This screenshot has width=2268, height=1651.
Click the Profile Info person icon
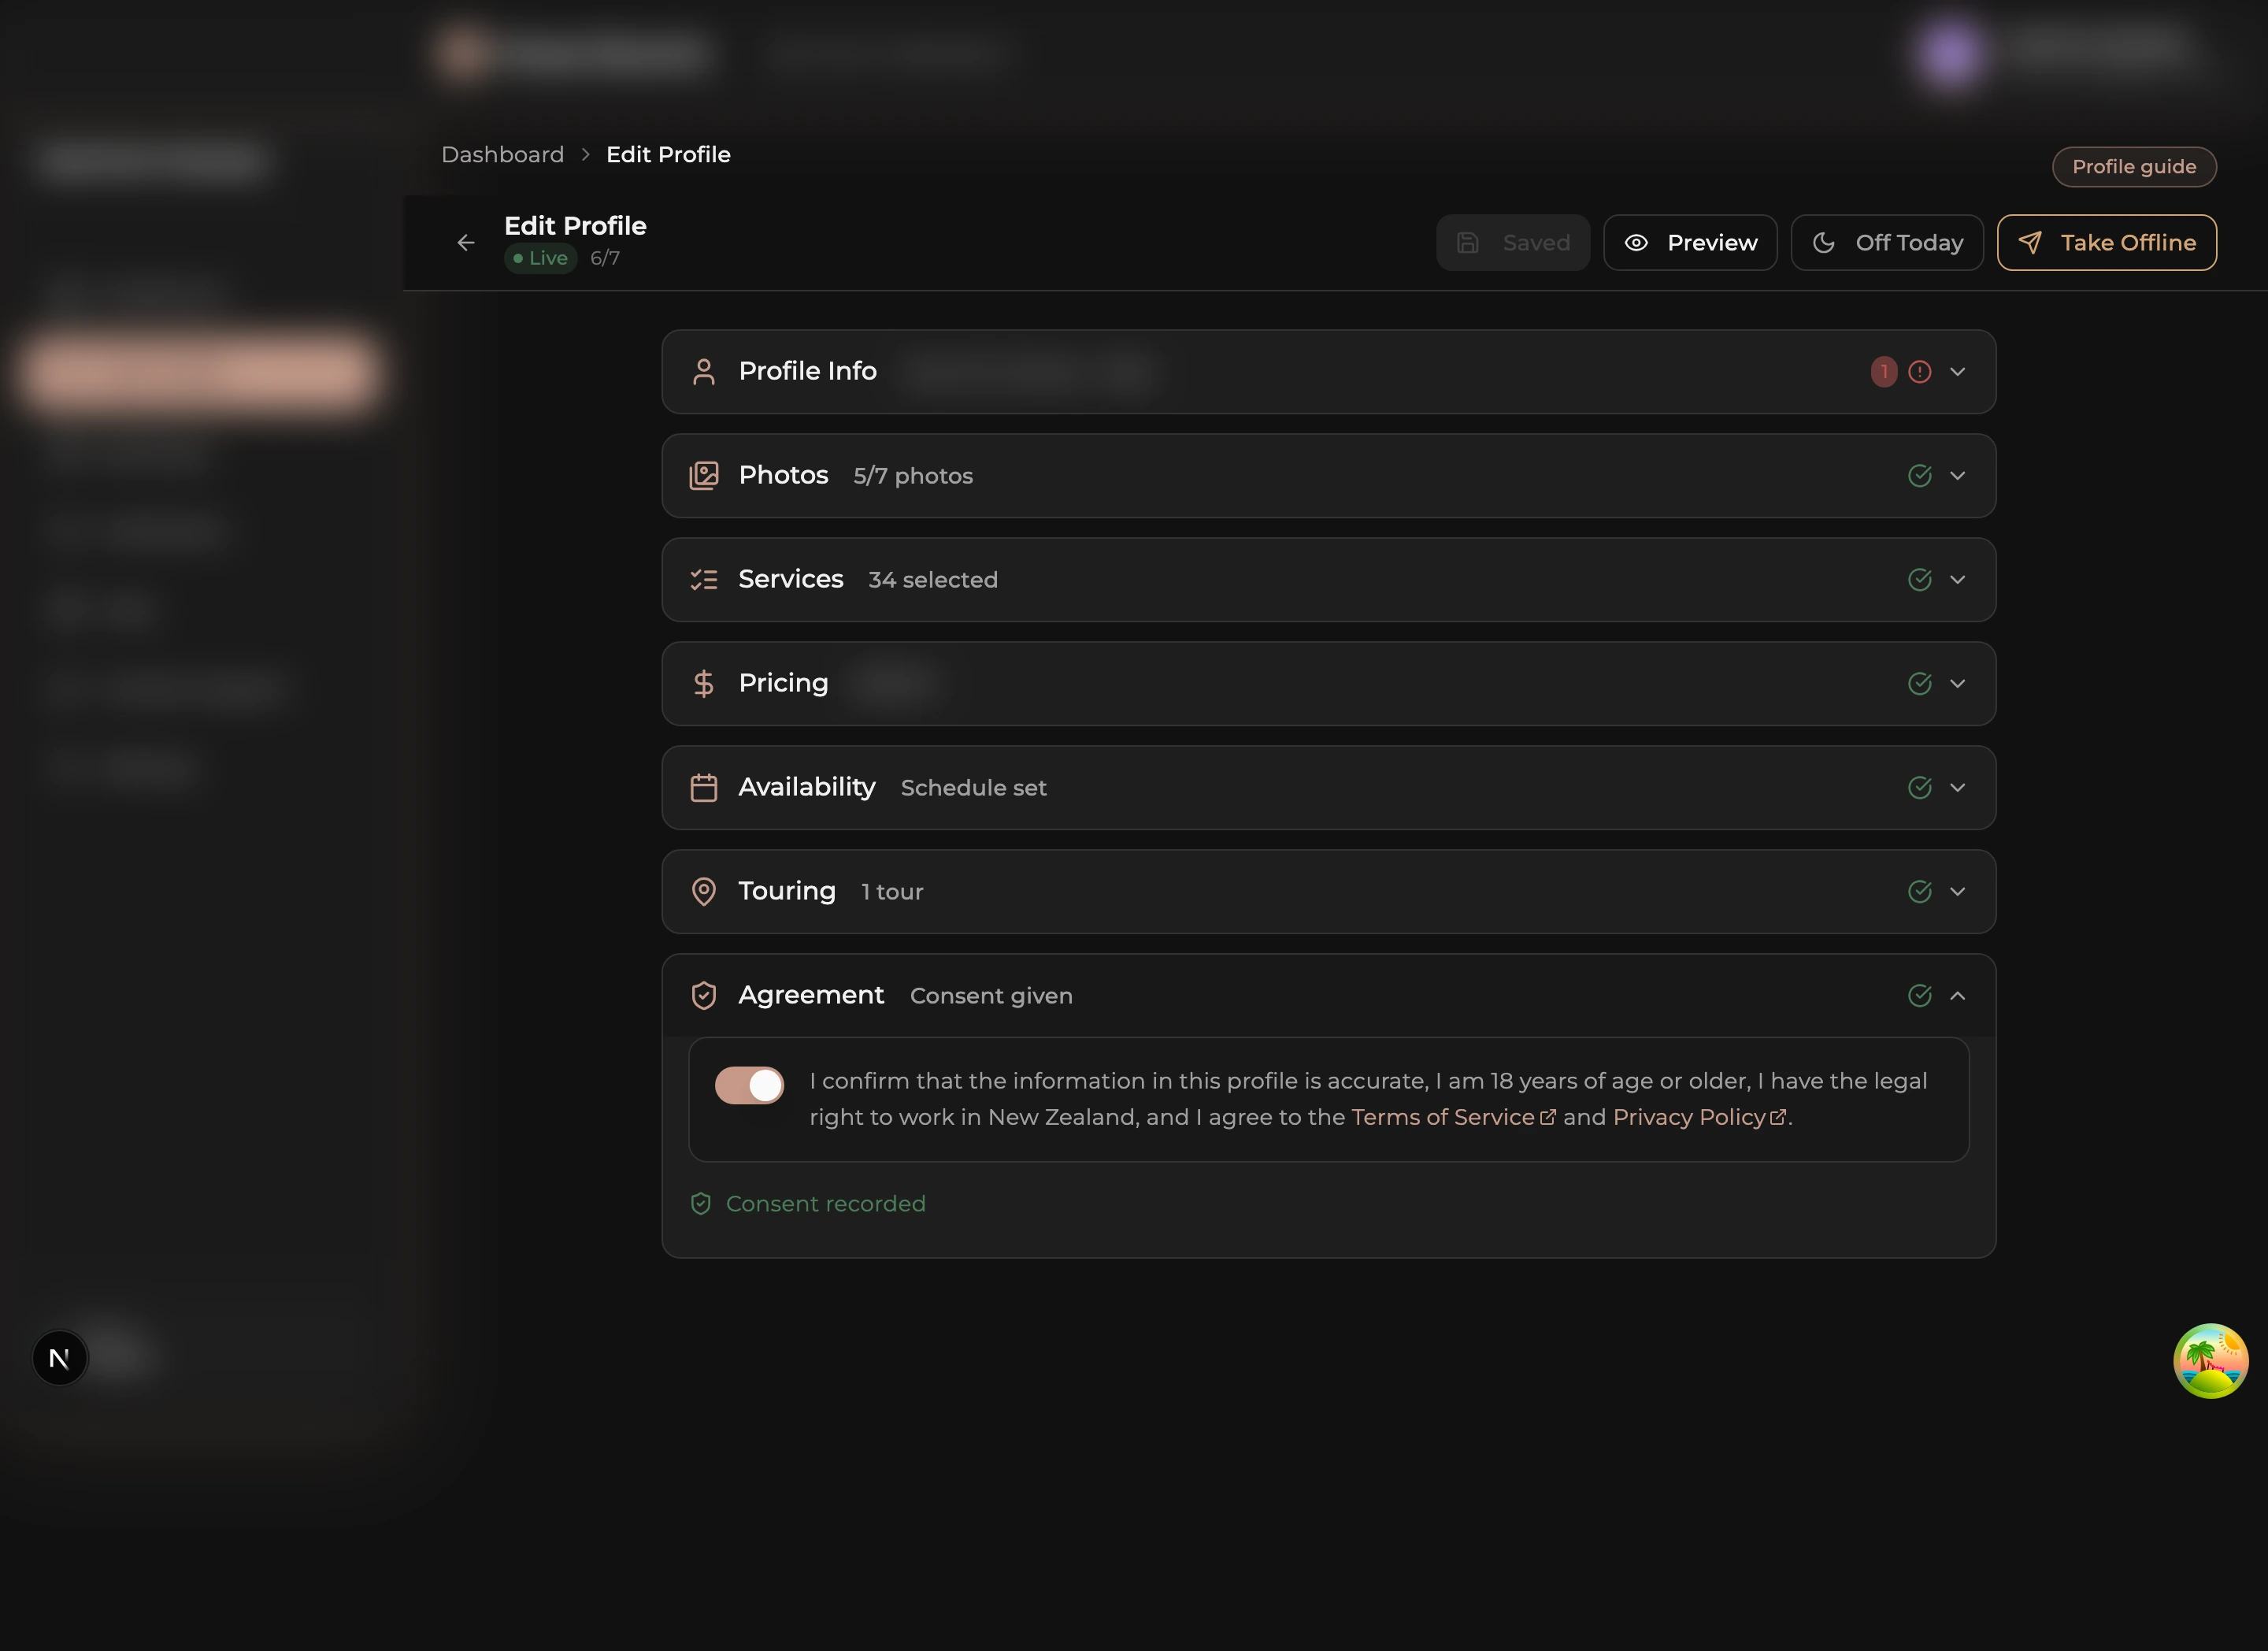click(x=705, y=371)
